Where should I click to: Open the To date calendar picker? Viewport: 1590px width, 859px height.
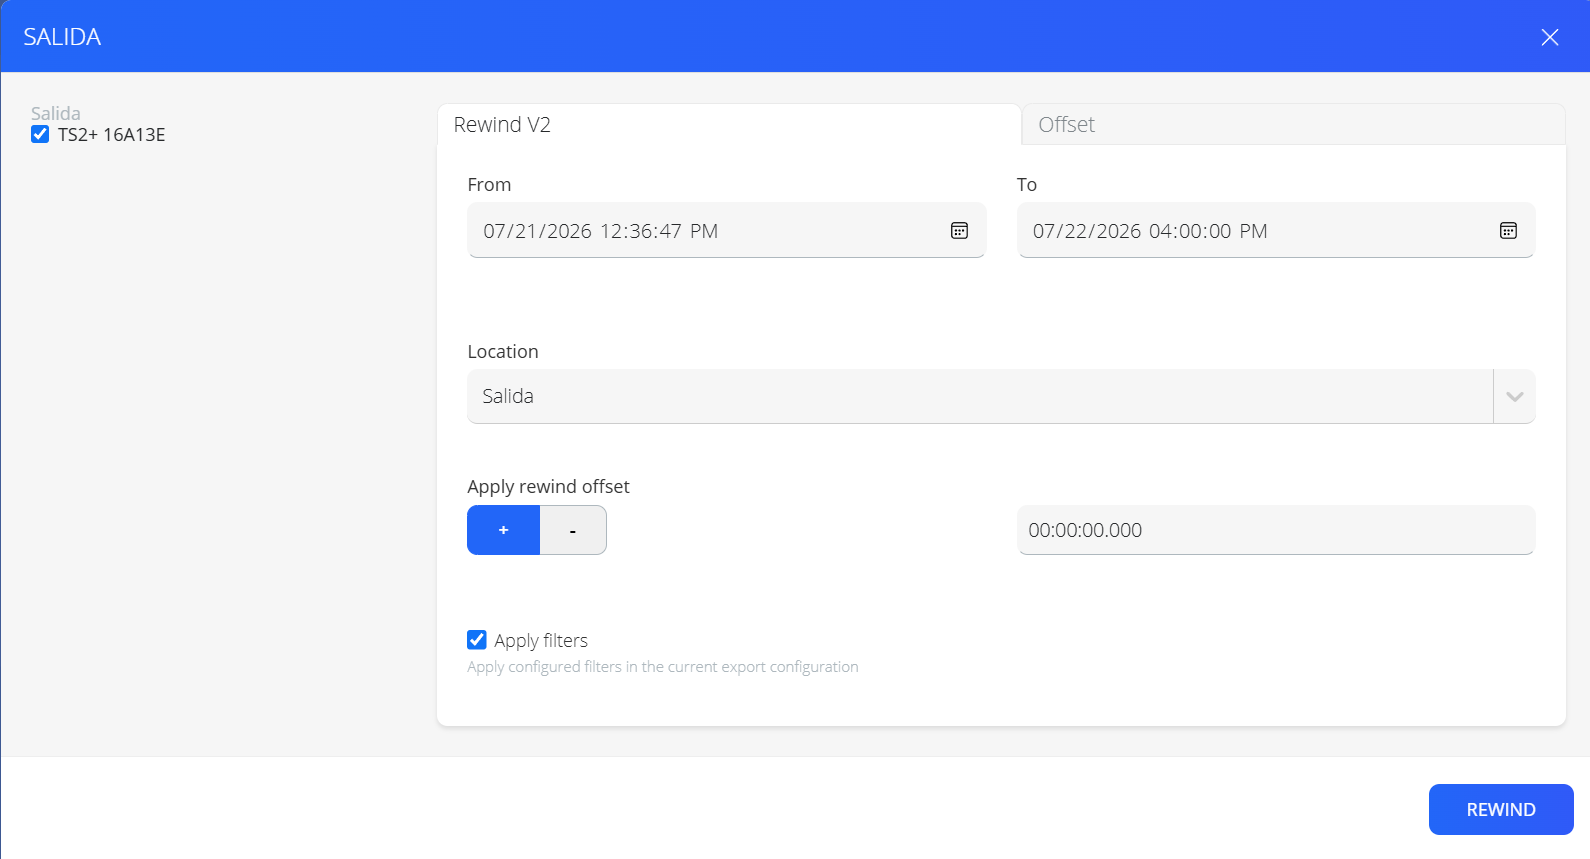pos(1508,231)
